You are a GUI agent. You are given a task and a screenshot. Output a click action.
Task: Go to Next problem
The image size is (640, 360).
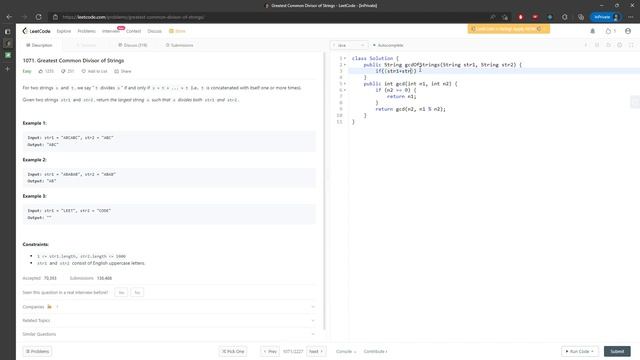[x=316, y=351]
